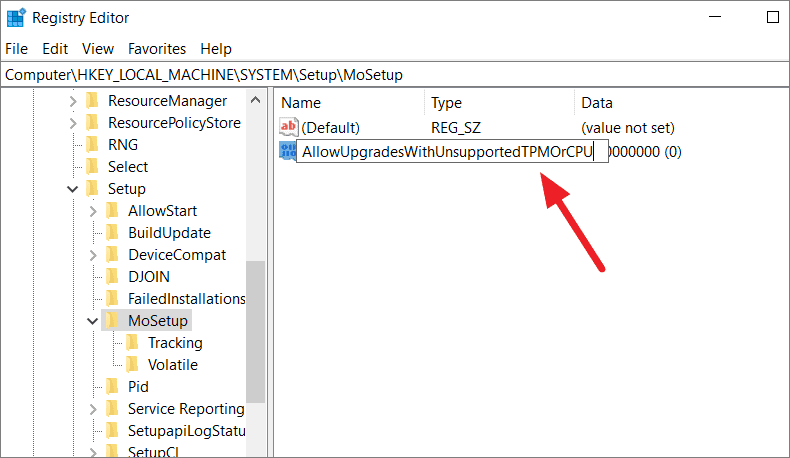
Task: Maximize the Registry Editor window
Action: click(x=773, y=17)
